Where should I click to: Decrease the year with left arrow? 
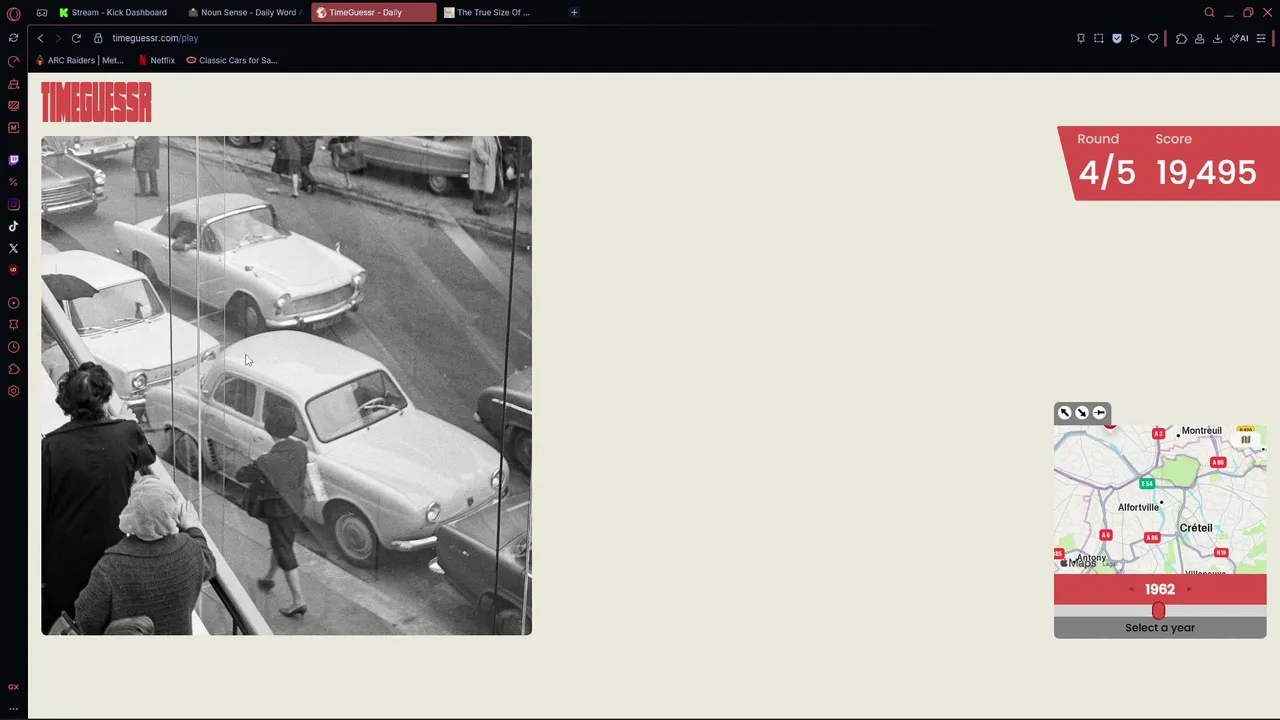pyautogui.click(x=1131, y=589)
